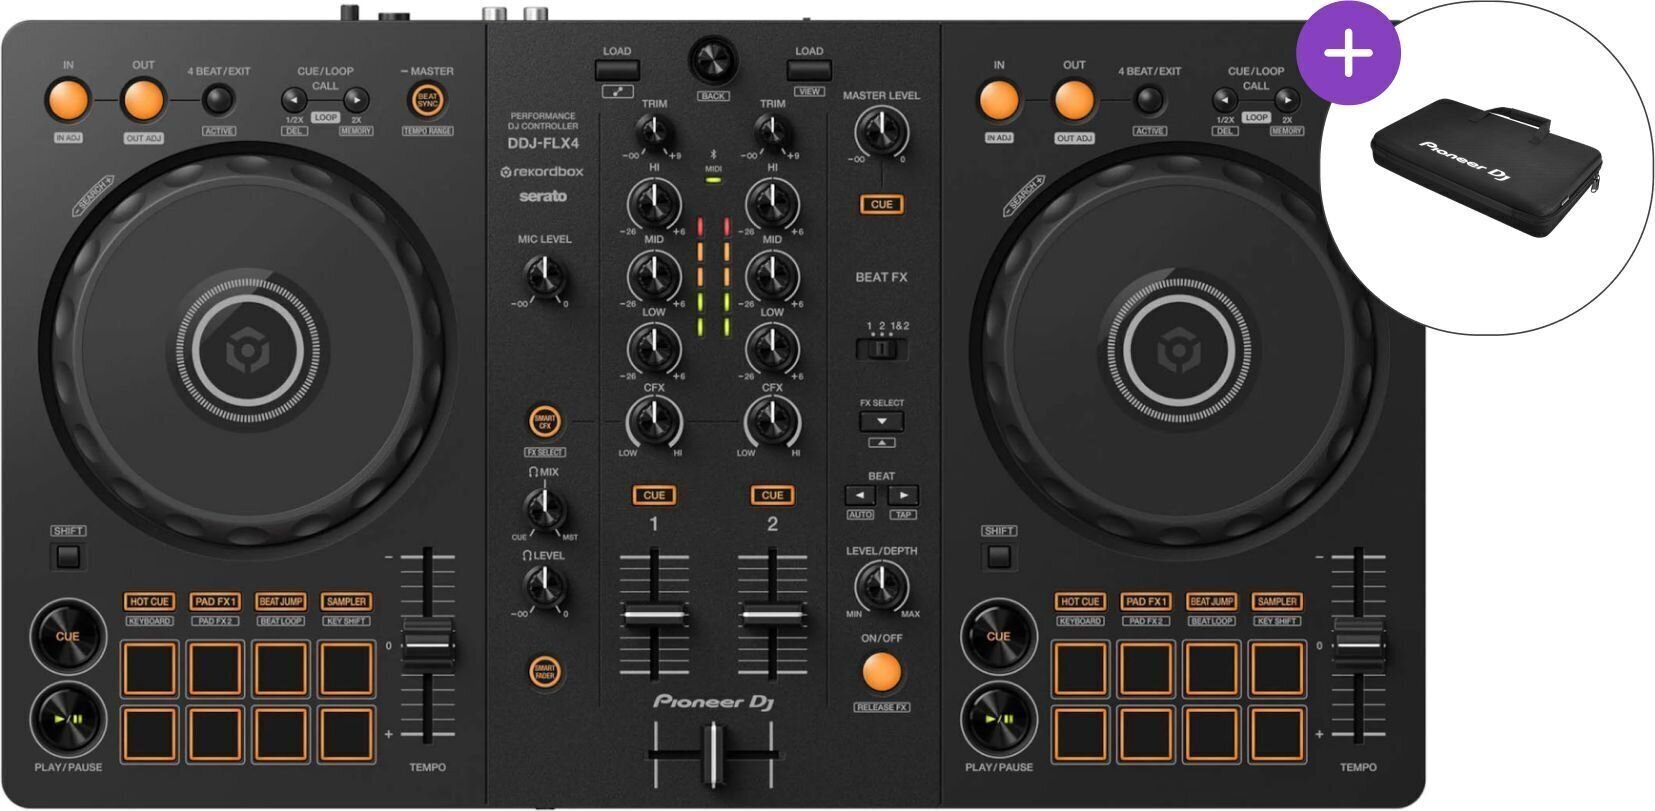Click channel 2 volume fader handle
This screenshot has height=811, width=1655.
tap(772, 614)
